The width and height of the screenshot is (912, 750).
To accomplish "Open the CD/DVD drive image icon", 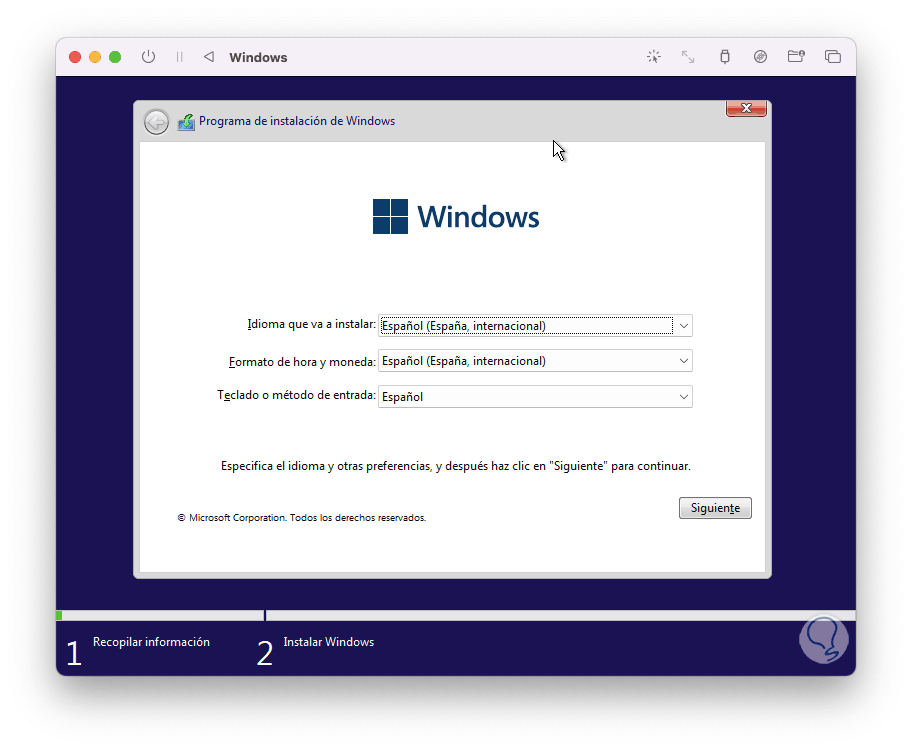I will click(760, 57).
